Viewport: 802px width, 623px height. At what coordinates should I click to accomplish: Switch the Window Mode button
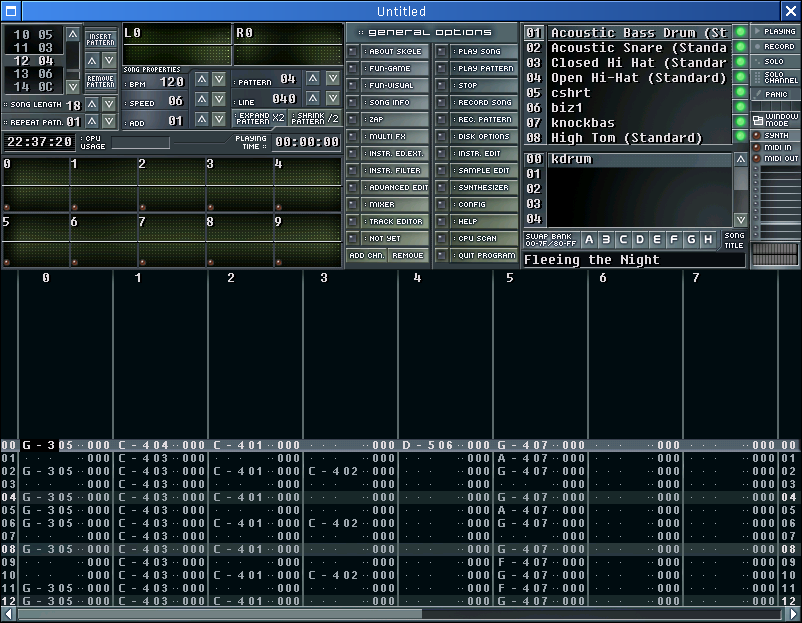point(775,120)
